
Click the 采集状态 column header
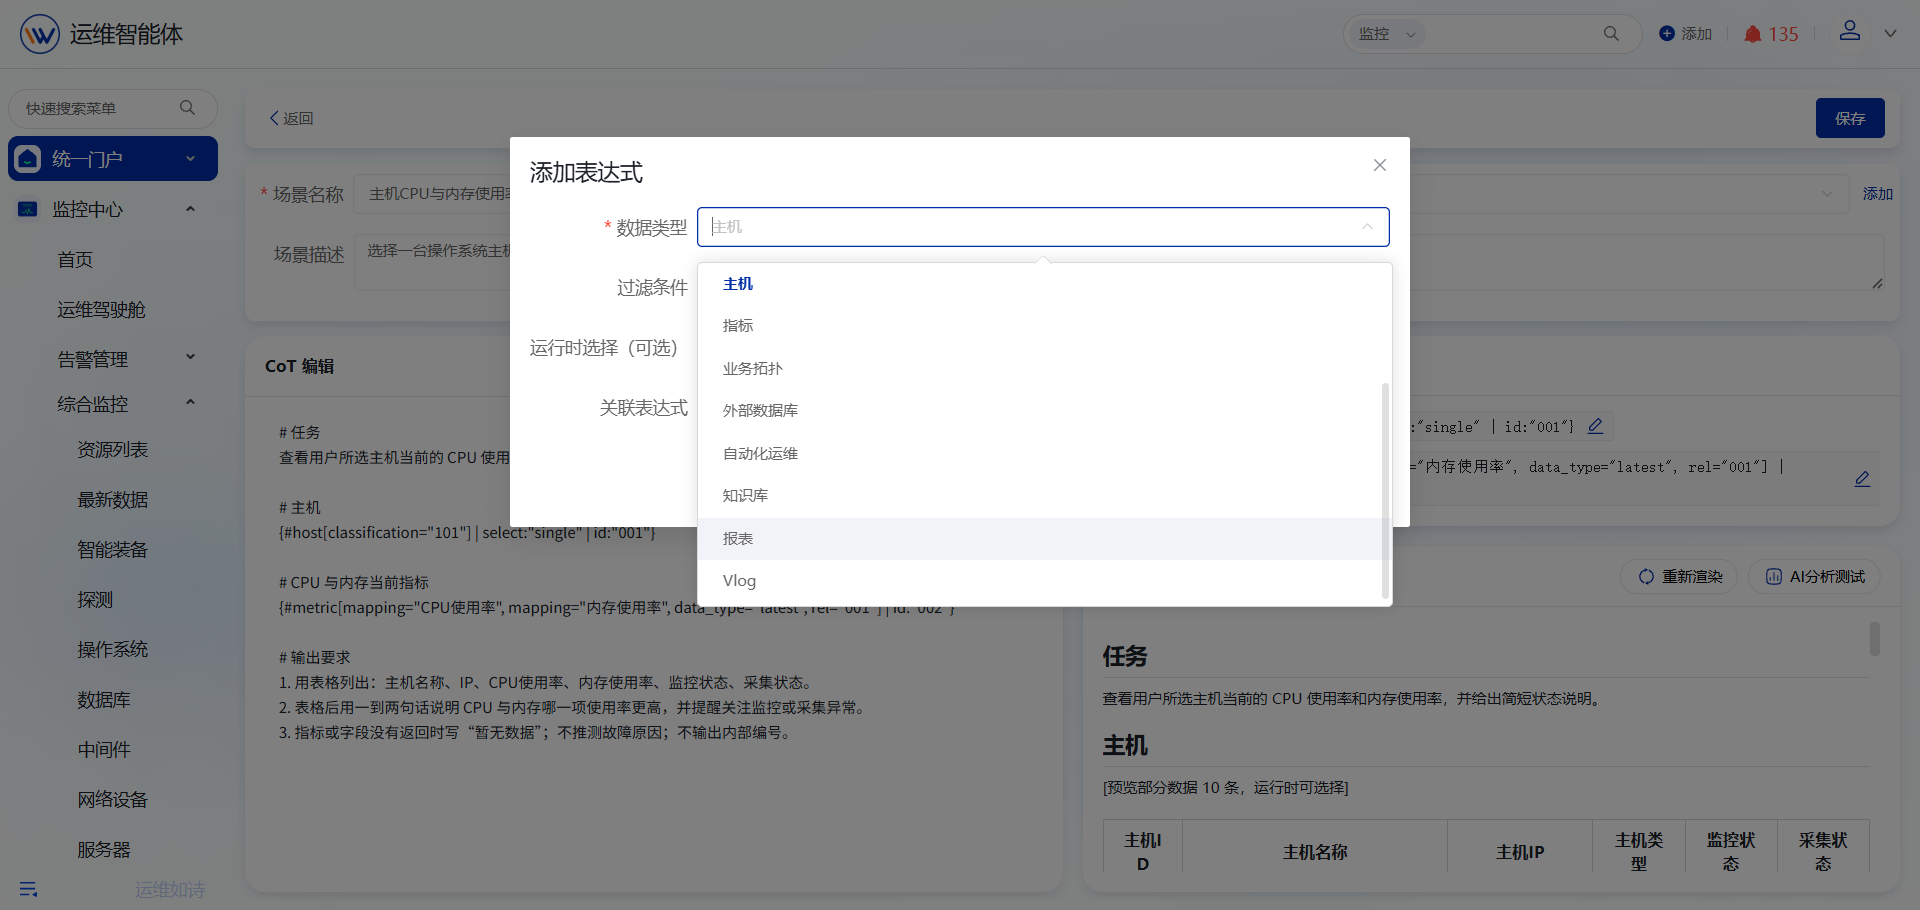(1823, 852)
